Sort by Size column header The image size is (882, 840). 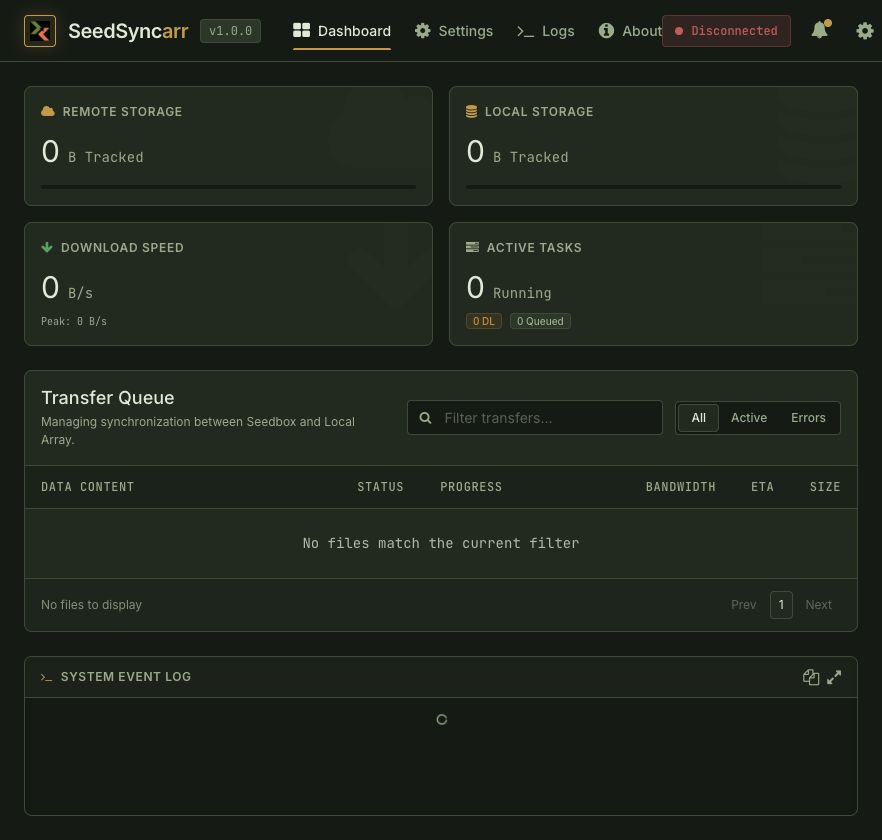[825, 487]
